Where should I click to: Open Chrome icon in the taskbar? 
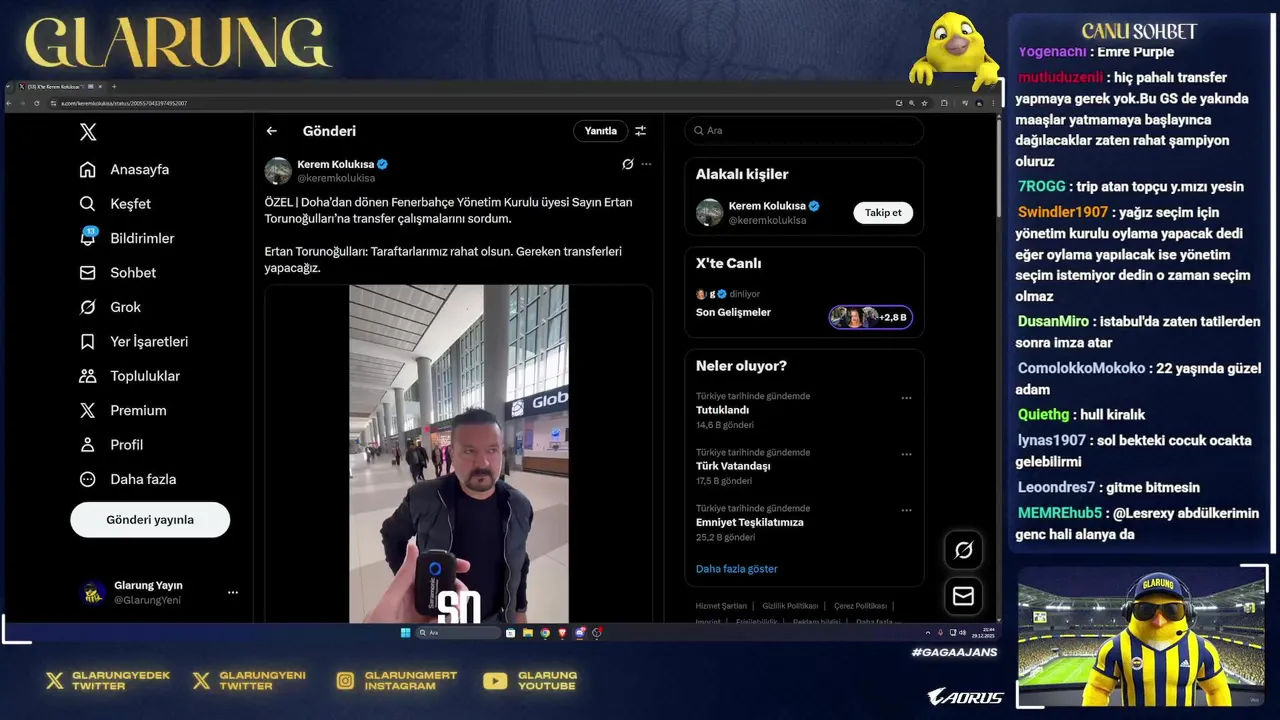pyautogui.click(x=545, y=632)
